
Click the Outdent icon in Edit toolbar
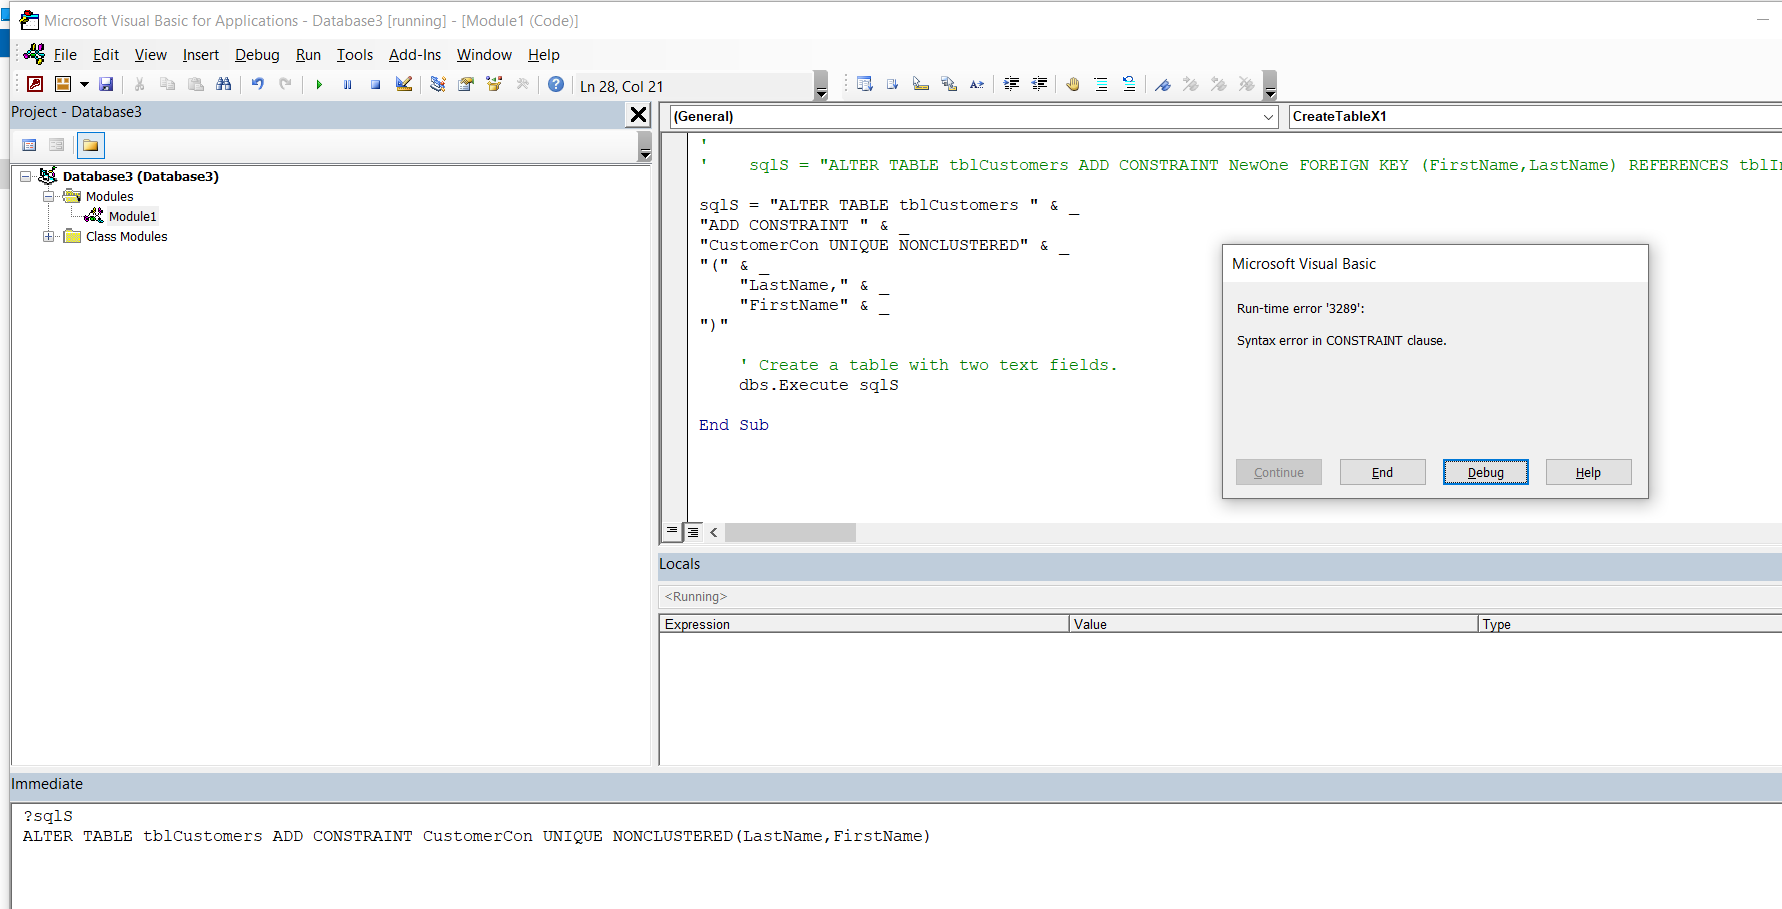point(1039,85)
